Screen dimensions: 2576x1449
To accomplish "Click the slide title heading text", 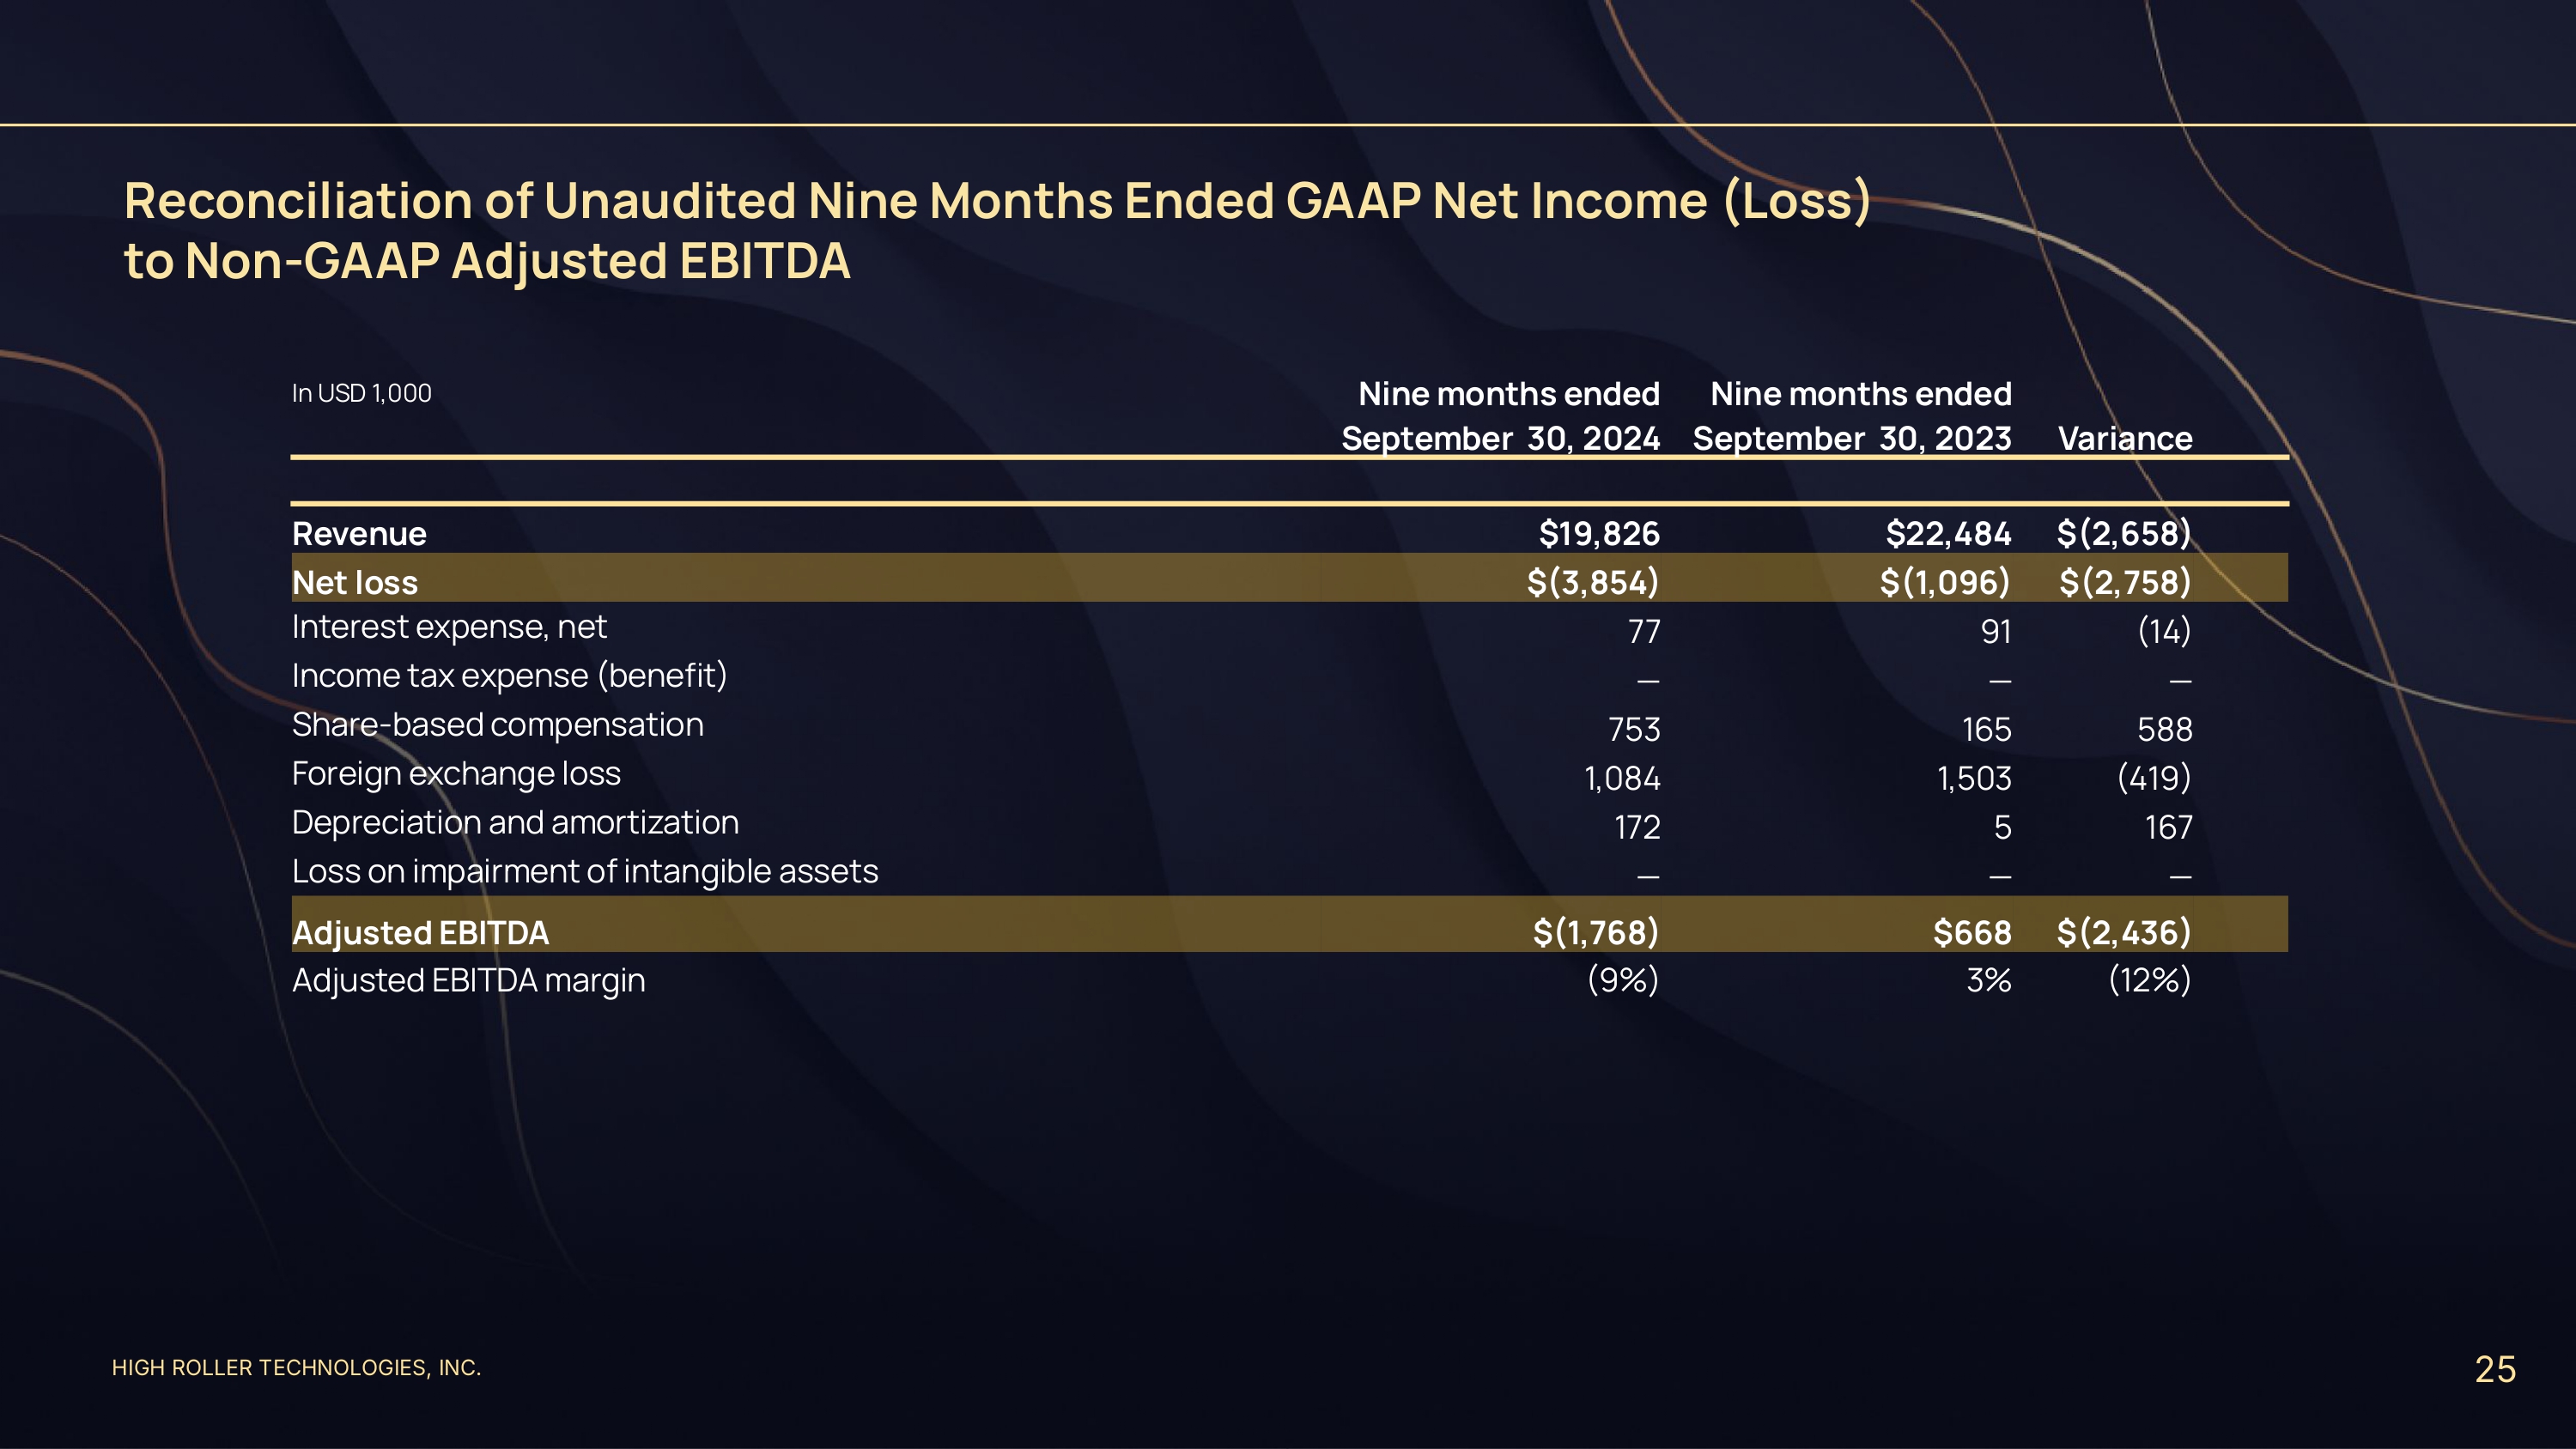I will point(995,230).
